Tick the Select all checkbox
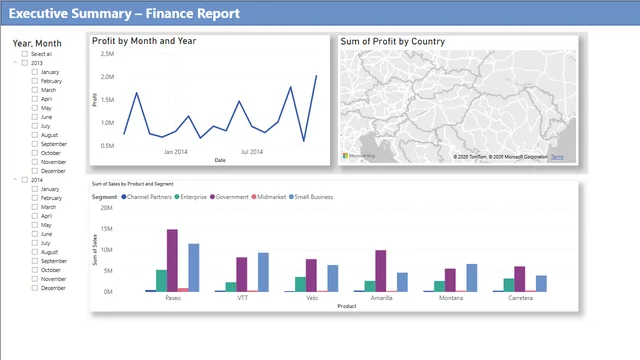640x360 pixels. coord(25,54)
